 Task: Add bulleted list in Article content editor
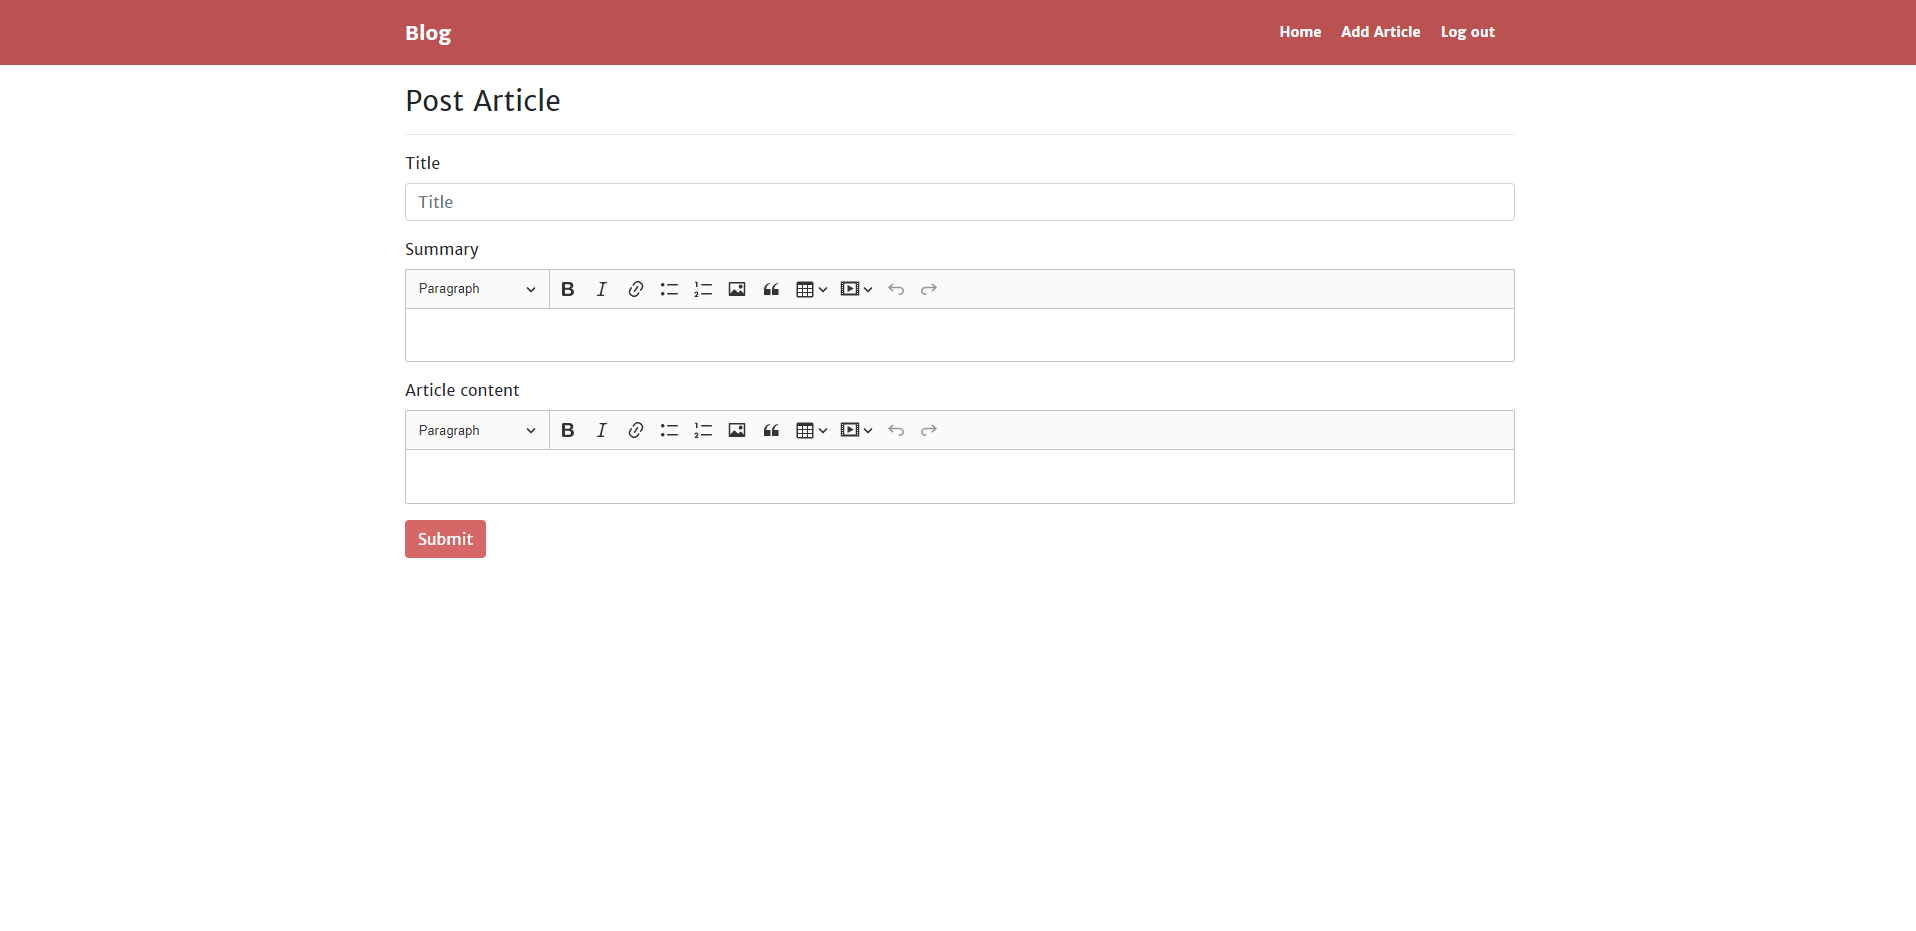pos(669,430)
